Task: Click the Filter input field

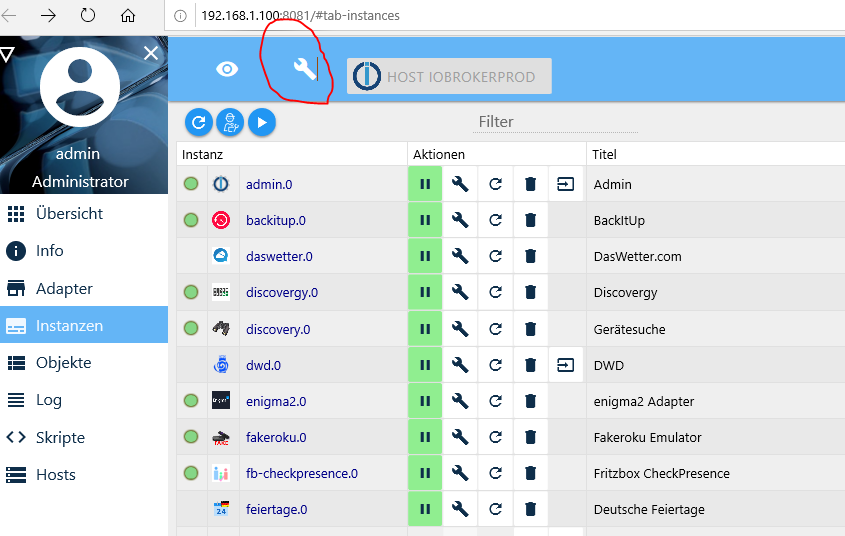Action: pos(555,122)
